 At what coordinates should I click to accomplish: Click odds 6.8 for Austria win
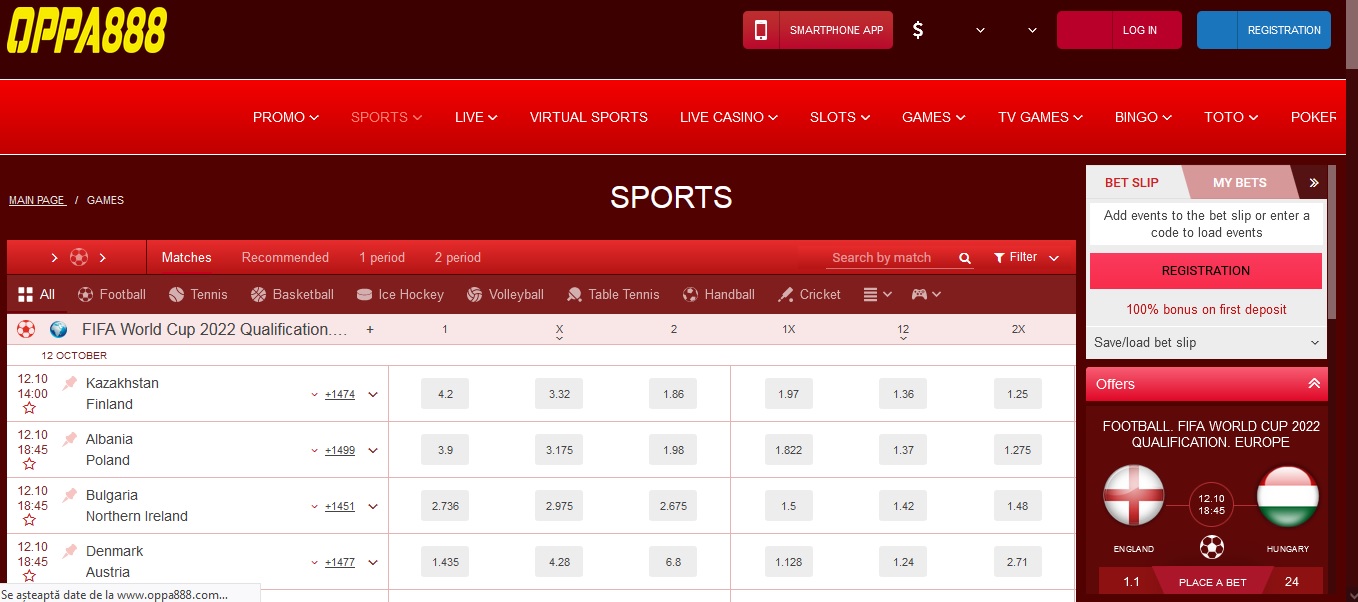[x=673, y=562]
